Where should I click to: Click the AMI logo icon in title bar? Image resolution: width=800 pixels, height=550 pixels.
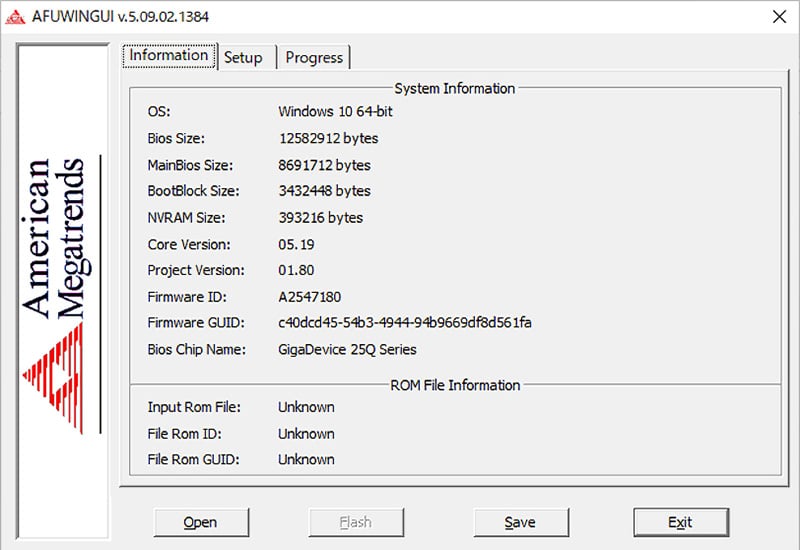click(15, 17)
